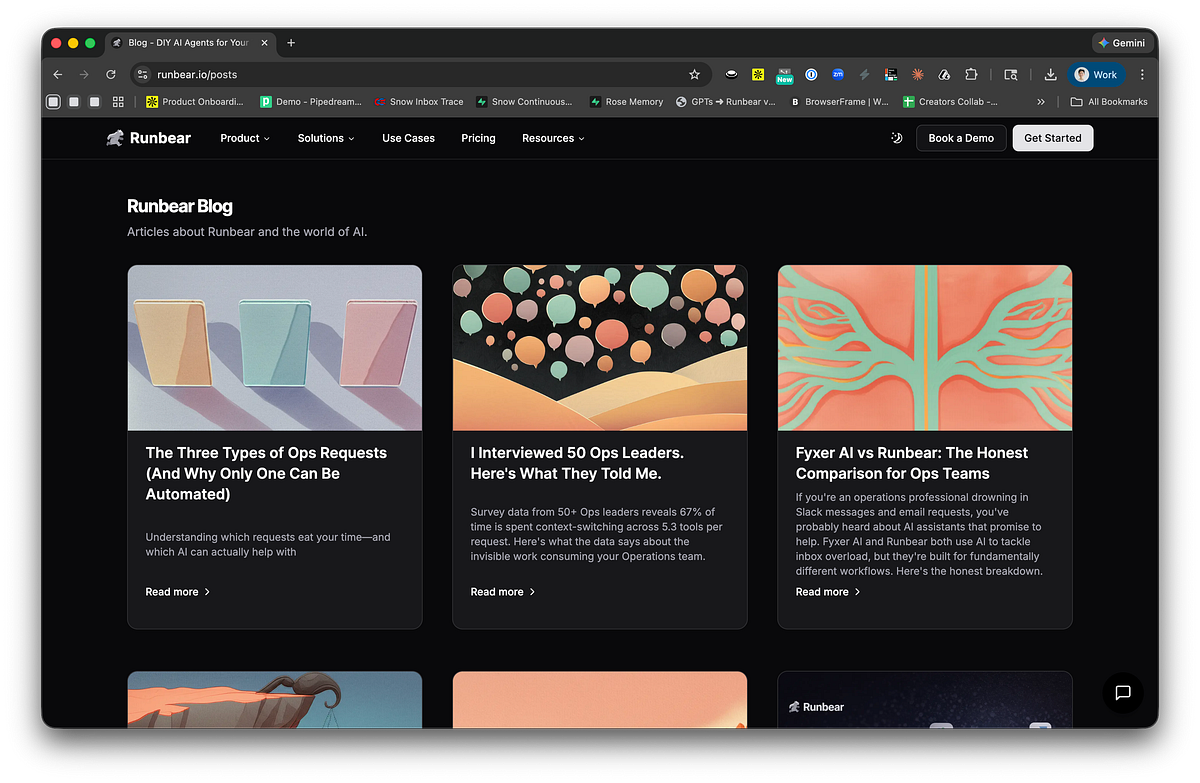1200x783 pixels.
Task: Open the balloons thumbnail for the Ops Leaders post
Action: point(599,347)
